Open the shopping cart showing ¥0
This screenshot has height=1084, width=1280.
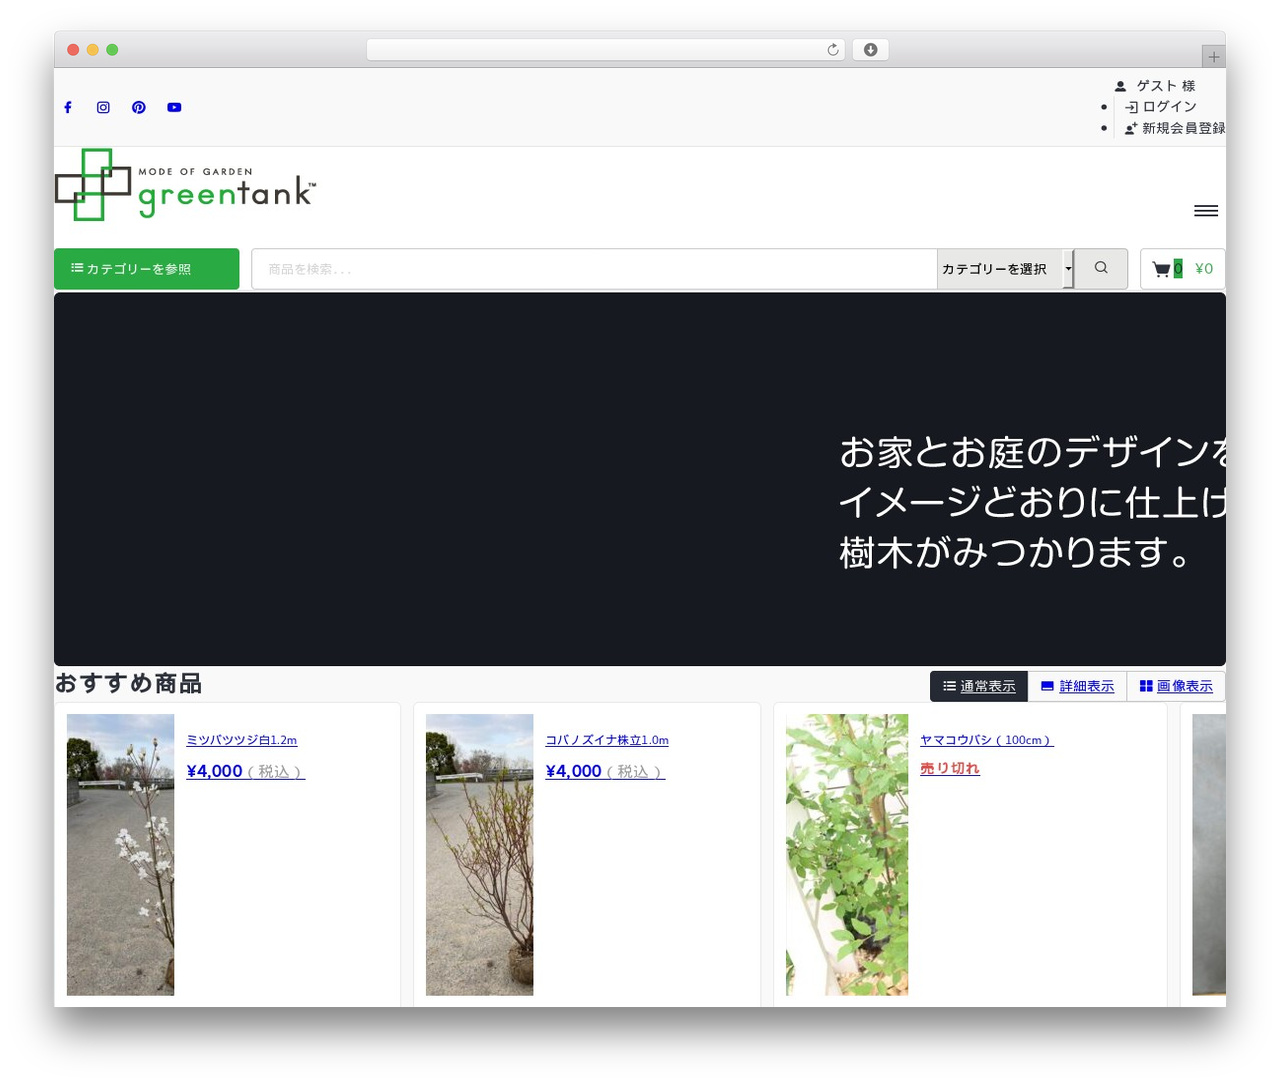pyautogui.click(x=1182, y=268)
